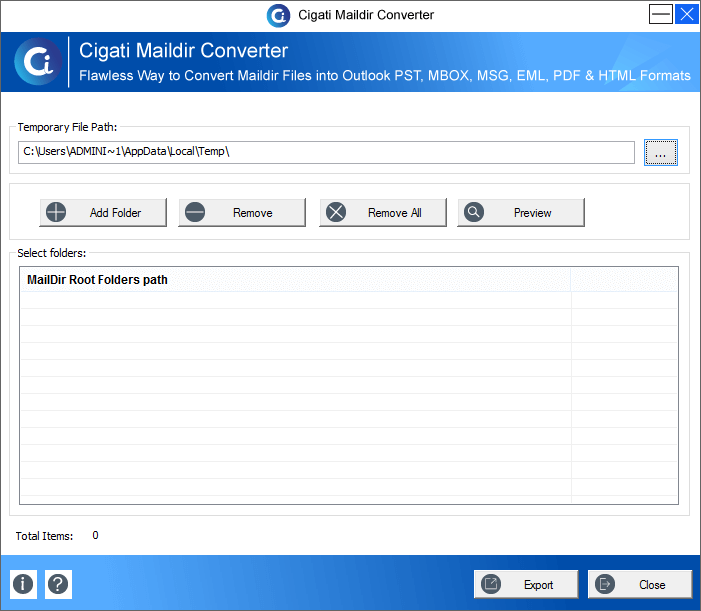Click the banner title 'Cigati Maildir Converter'
The image size is (701, 611).
pos(184,51)
